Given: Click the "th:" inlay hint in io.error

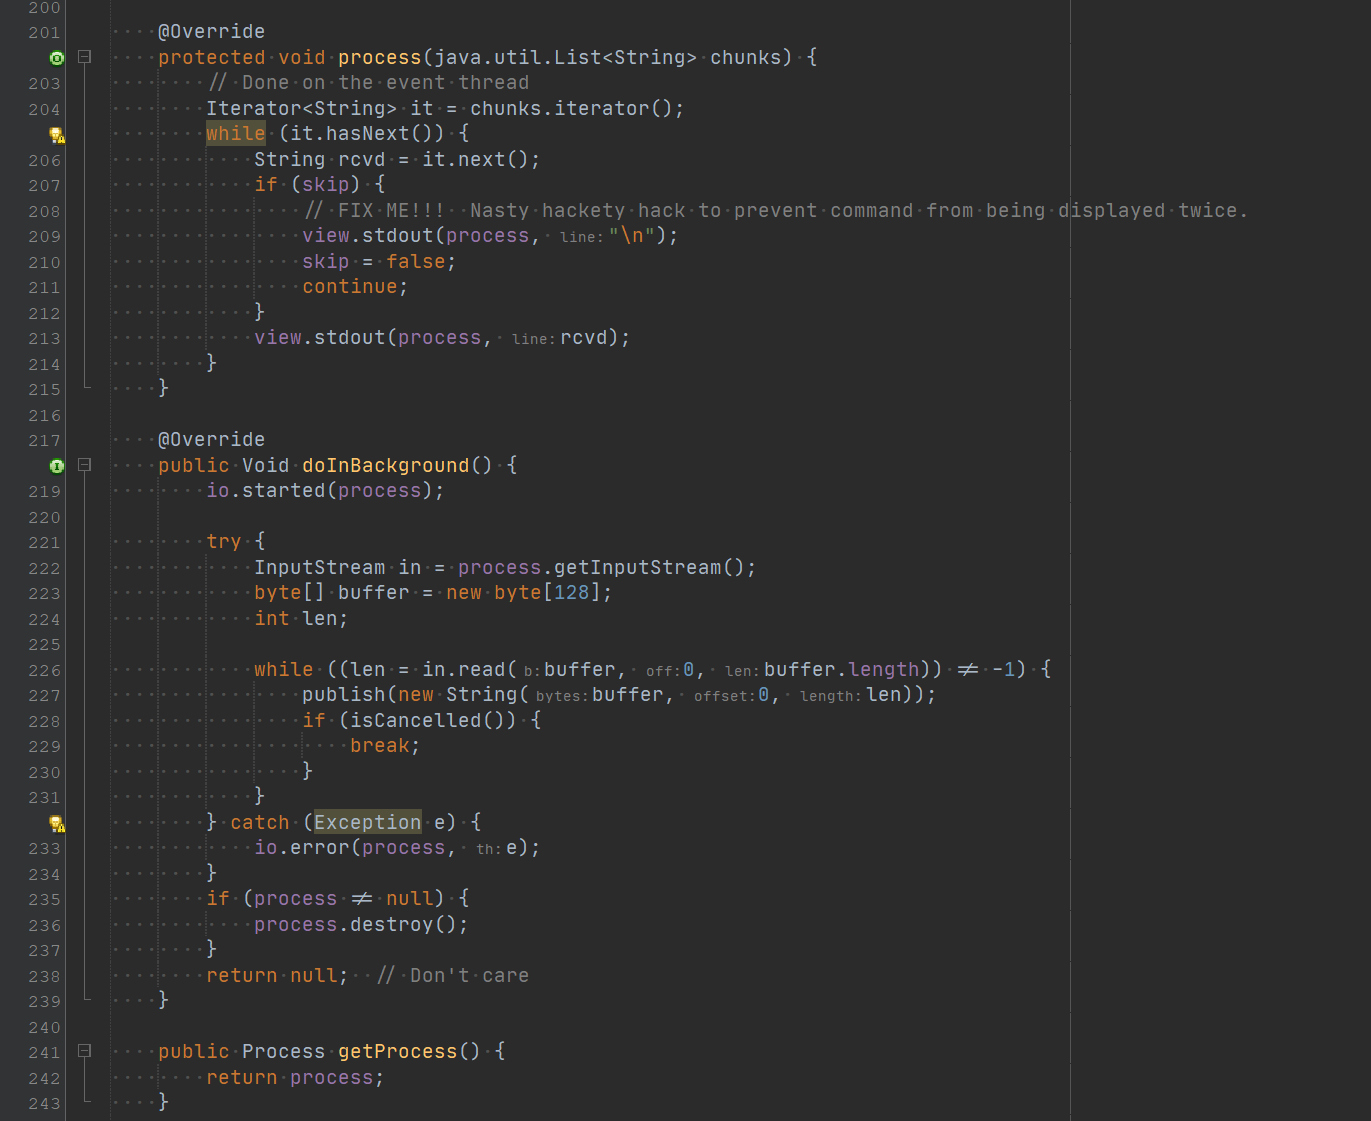Looking at the screenshot, I should pyautogui.click(x=487, y=849).
